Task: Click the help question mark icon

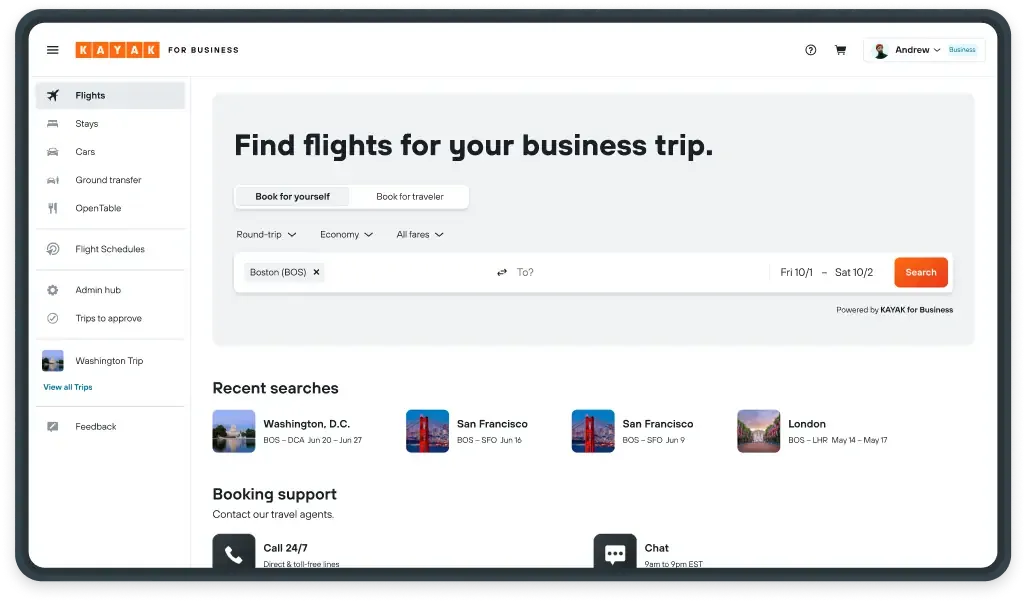Action: point(811,50)
